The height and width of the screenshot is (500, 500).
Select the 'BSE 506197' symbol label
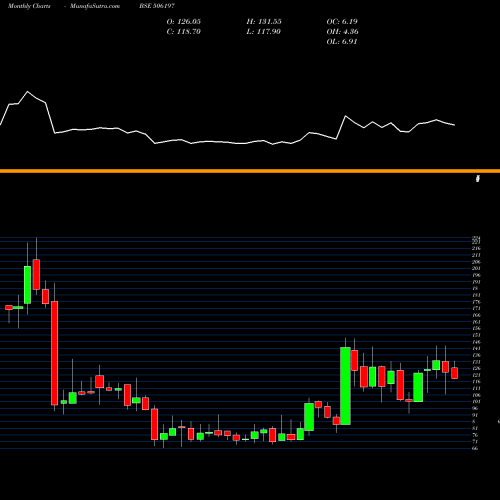click(157, 6)
